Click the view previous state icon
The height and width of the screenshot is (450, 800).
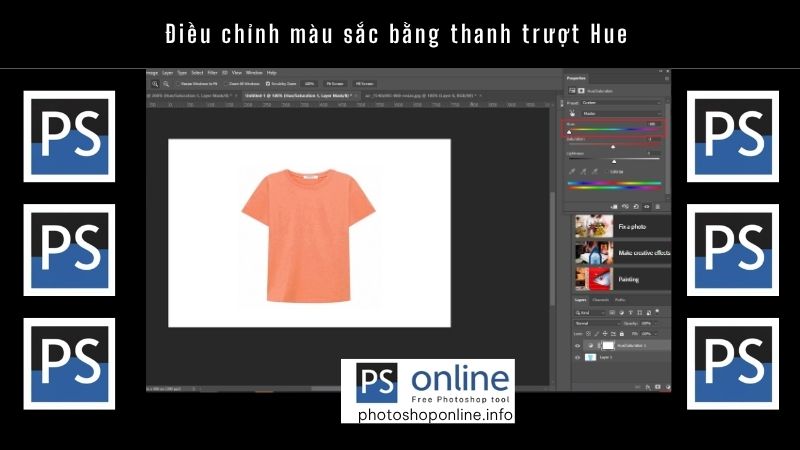[x=625, y=207]
